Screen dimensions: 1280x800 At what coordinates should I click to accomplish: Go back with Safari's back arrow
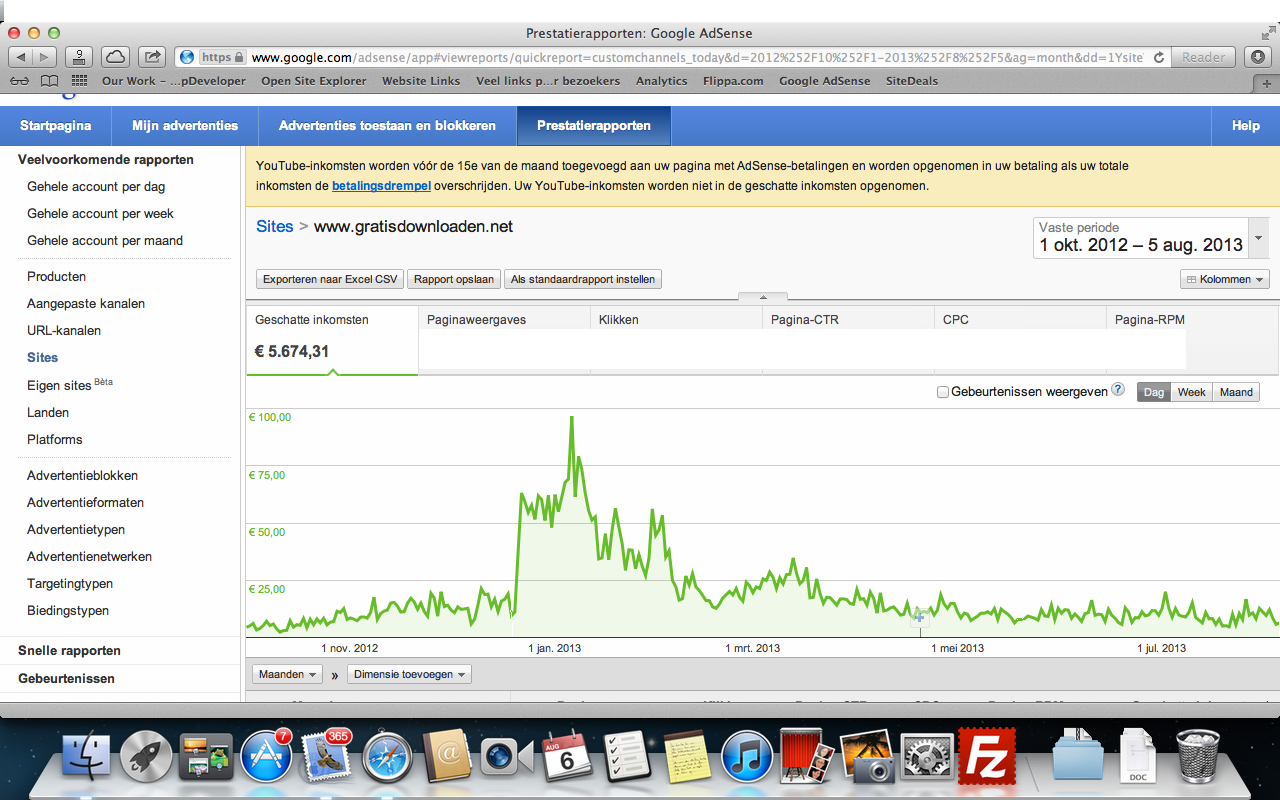point(22,57)
